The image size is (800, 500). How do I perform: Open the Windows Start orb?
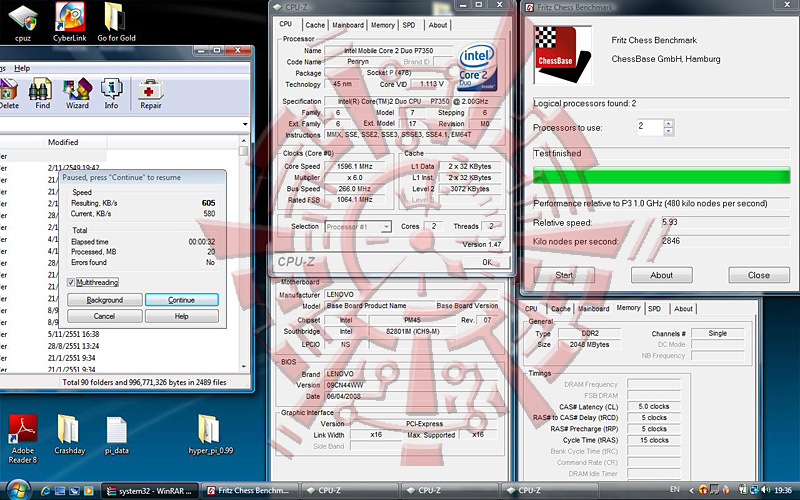pos(18,490)
